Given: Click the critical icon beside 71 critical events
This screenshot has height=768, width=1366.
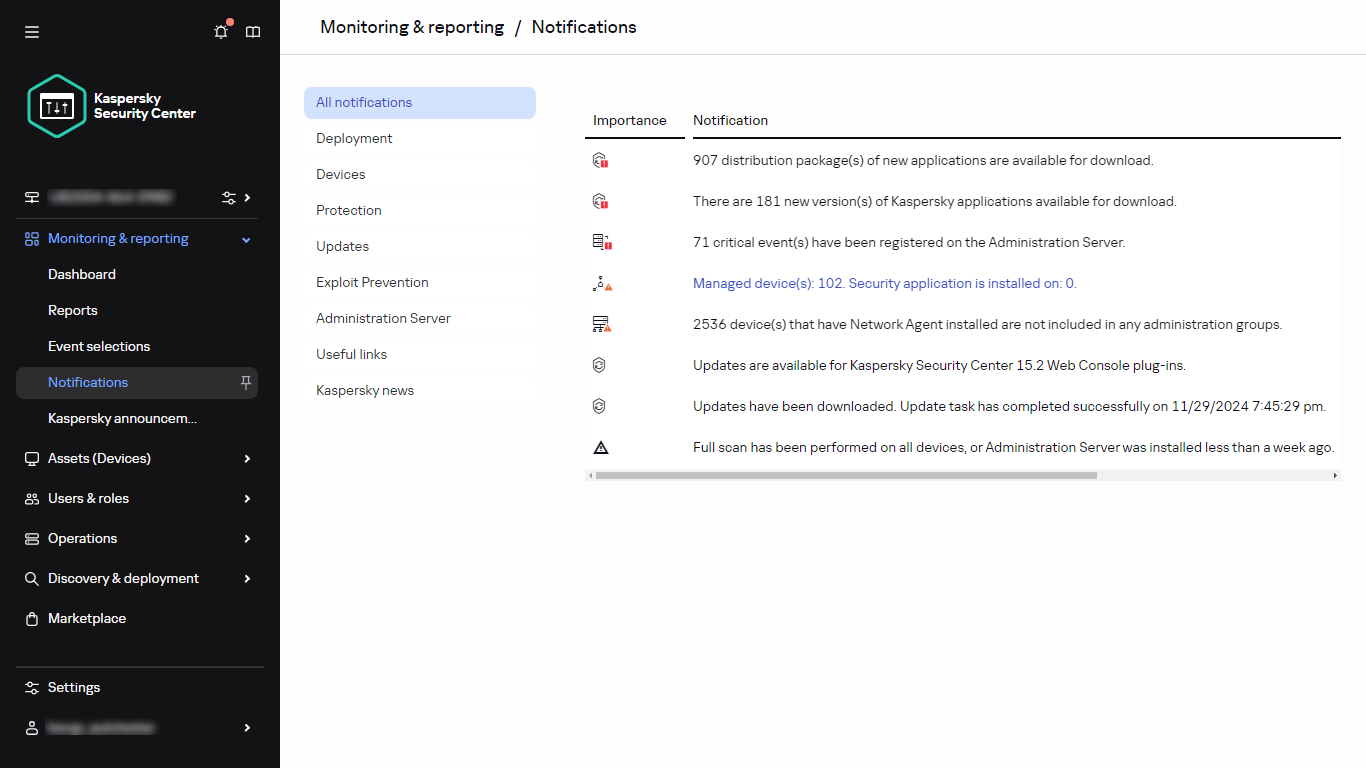Looking at the screenshot, I should point(601,241).
